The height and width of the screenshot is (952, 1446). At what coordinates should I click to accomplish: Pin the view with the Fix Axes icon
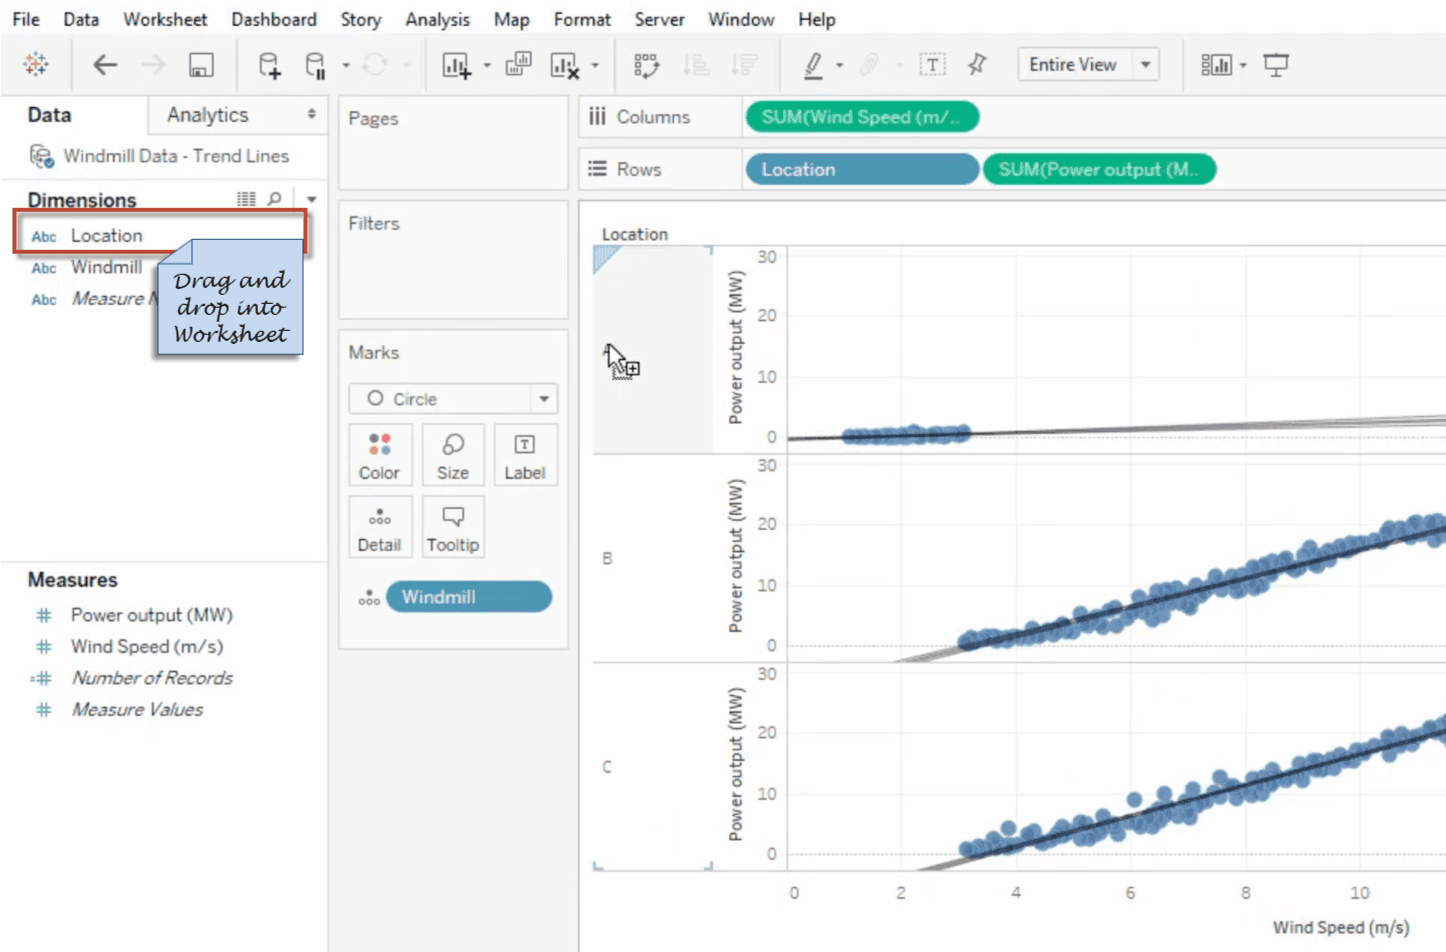[977, 63]
